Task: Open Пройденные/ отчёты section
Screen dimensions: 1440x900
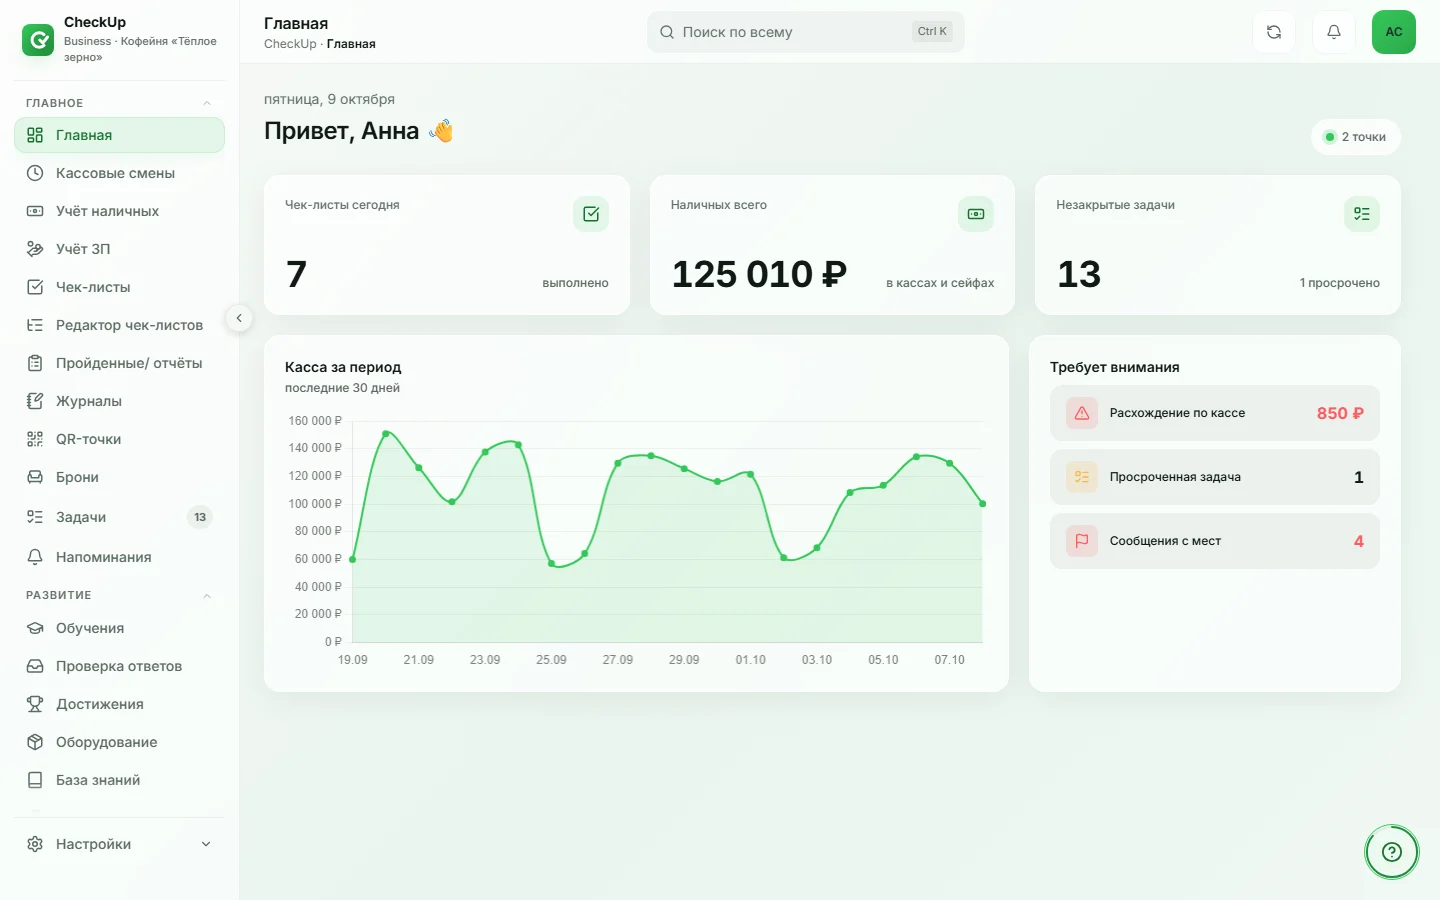Action: [119, 363]
